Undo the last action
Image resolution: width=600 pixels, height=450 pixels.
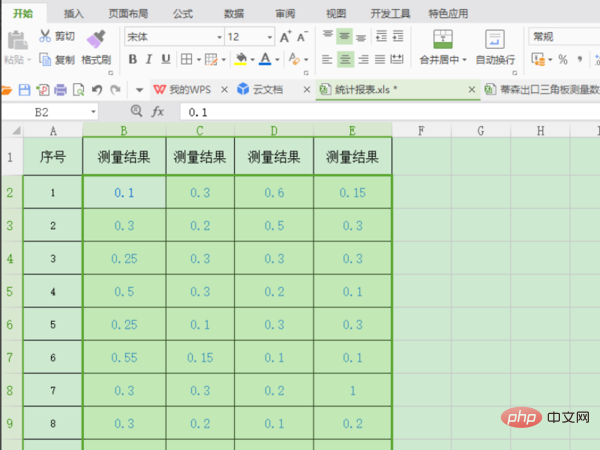pyautogui.click(x=97, y=90)
